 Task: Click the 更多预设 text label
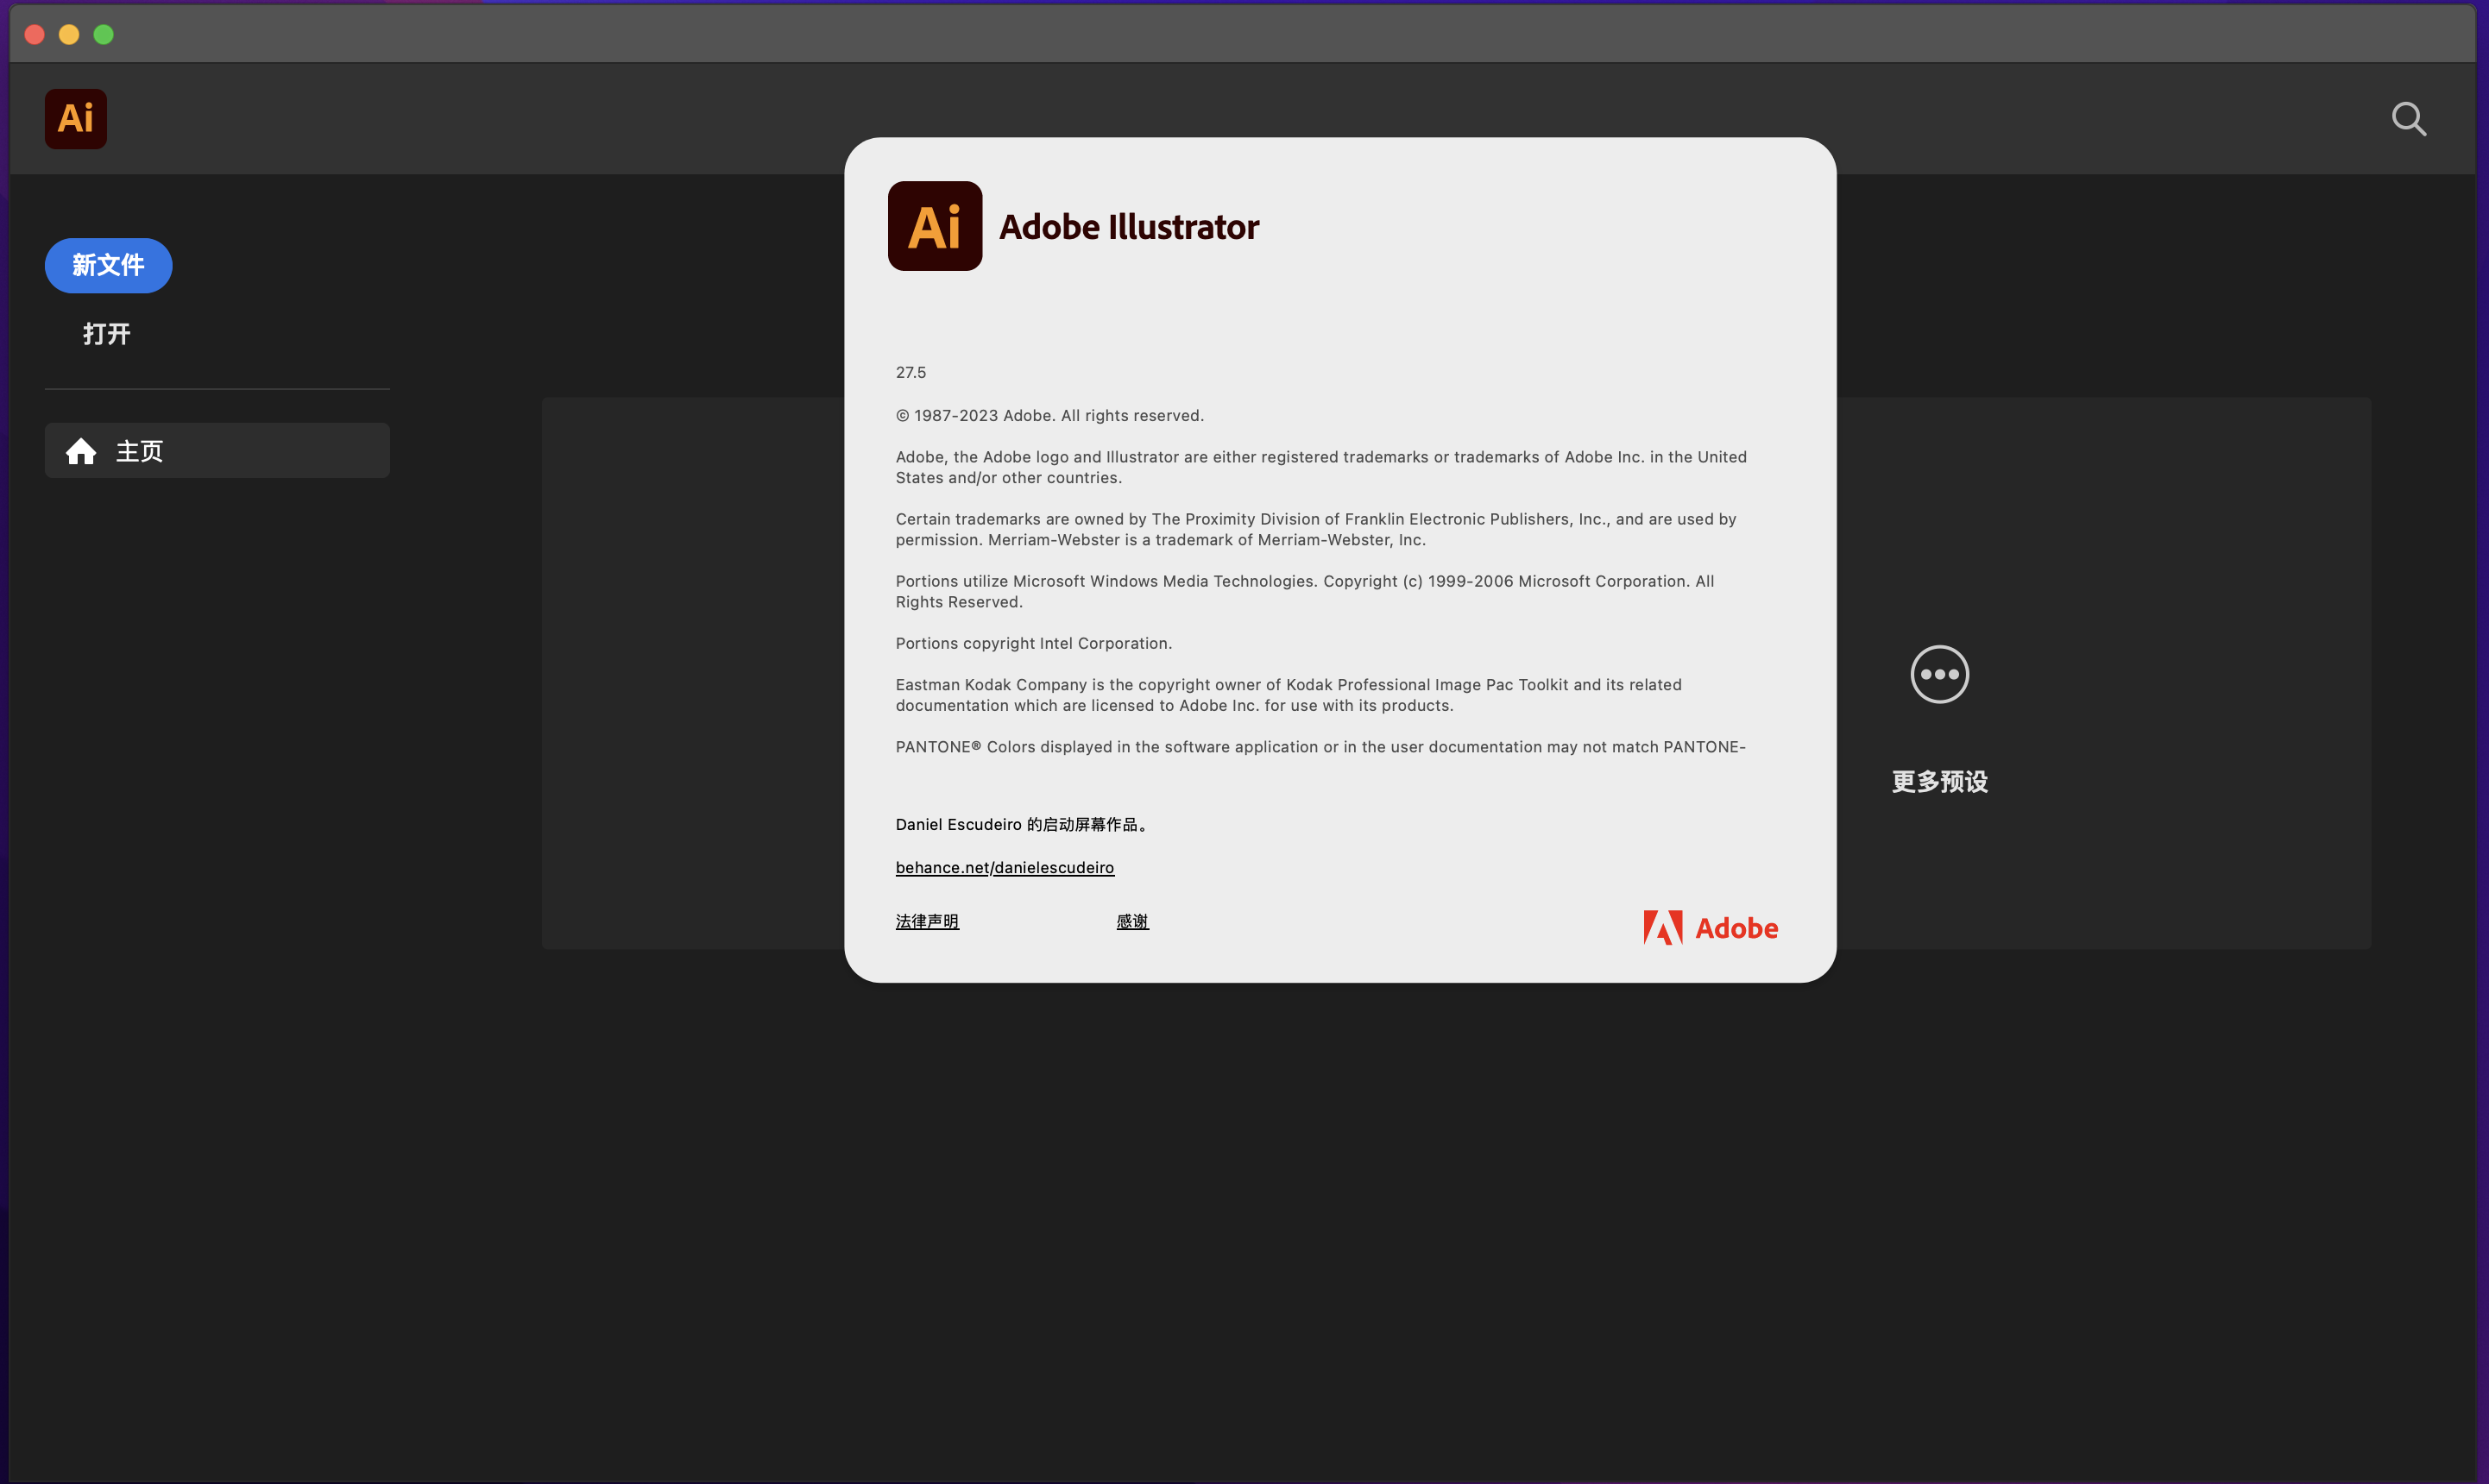tap(1939, 782)
